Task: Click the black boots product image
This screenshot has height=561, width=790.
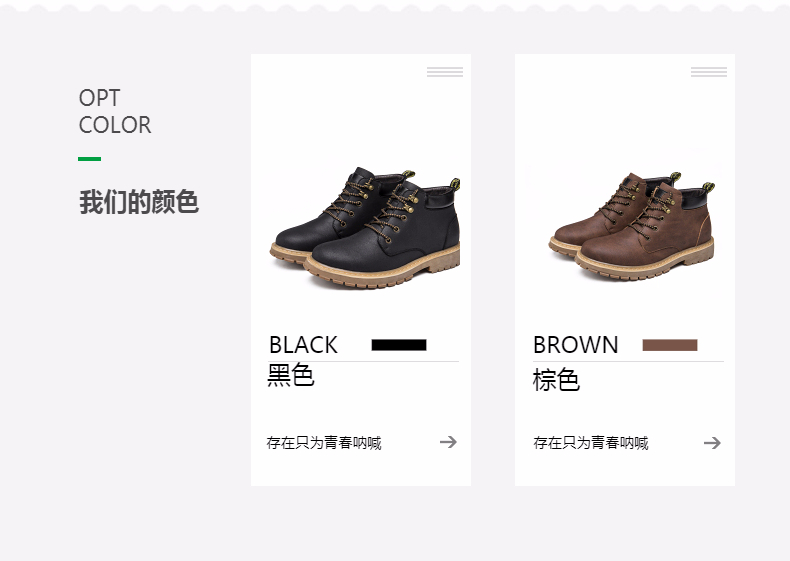Action: 365,228
